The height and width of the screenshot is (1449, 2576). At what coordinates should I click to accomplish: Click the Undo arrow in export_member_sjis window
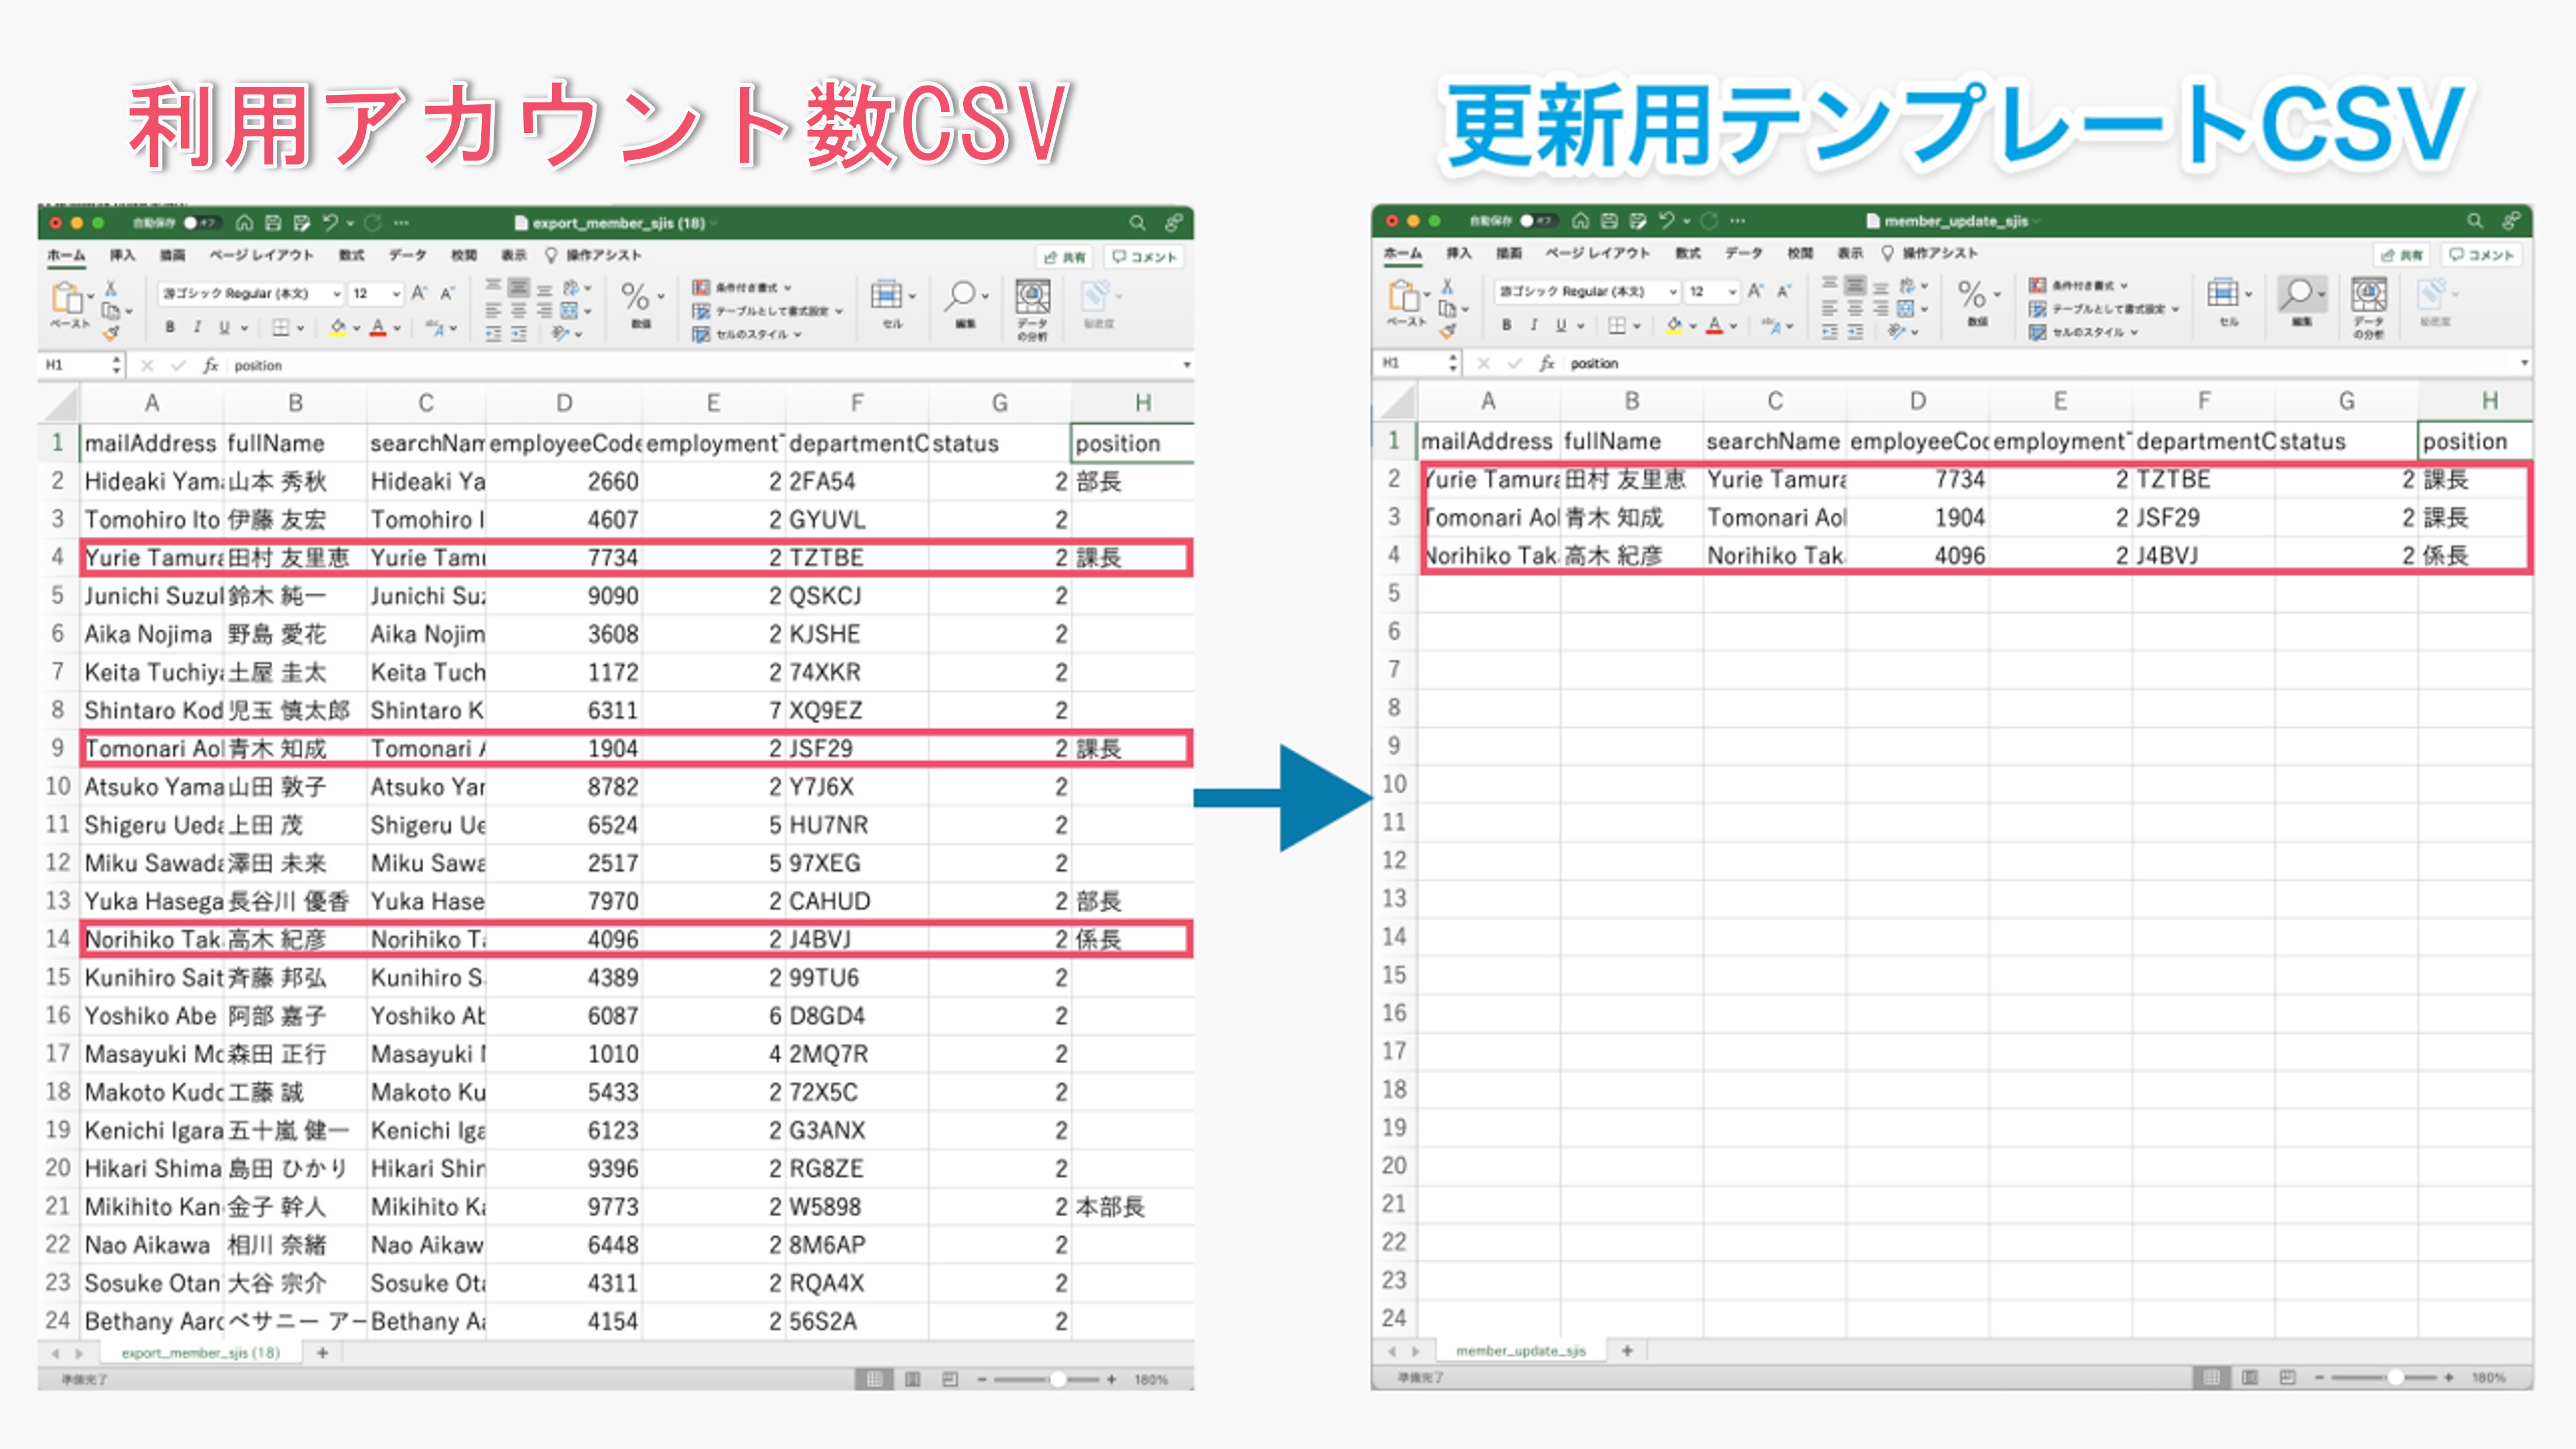tap(331, 223)
